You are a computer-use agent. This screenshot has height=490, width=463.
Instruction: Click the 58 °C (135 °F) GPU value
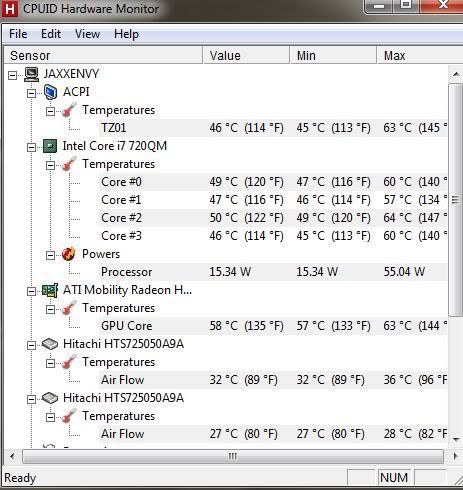[x=247, y=326]
